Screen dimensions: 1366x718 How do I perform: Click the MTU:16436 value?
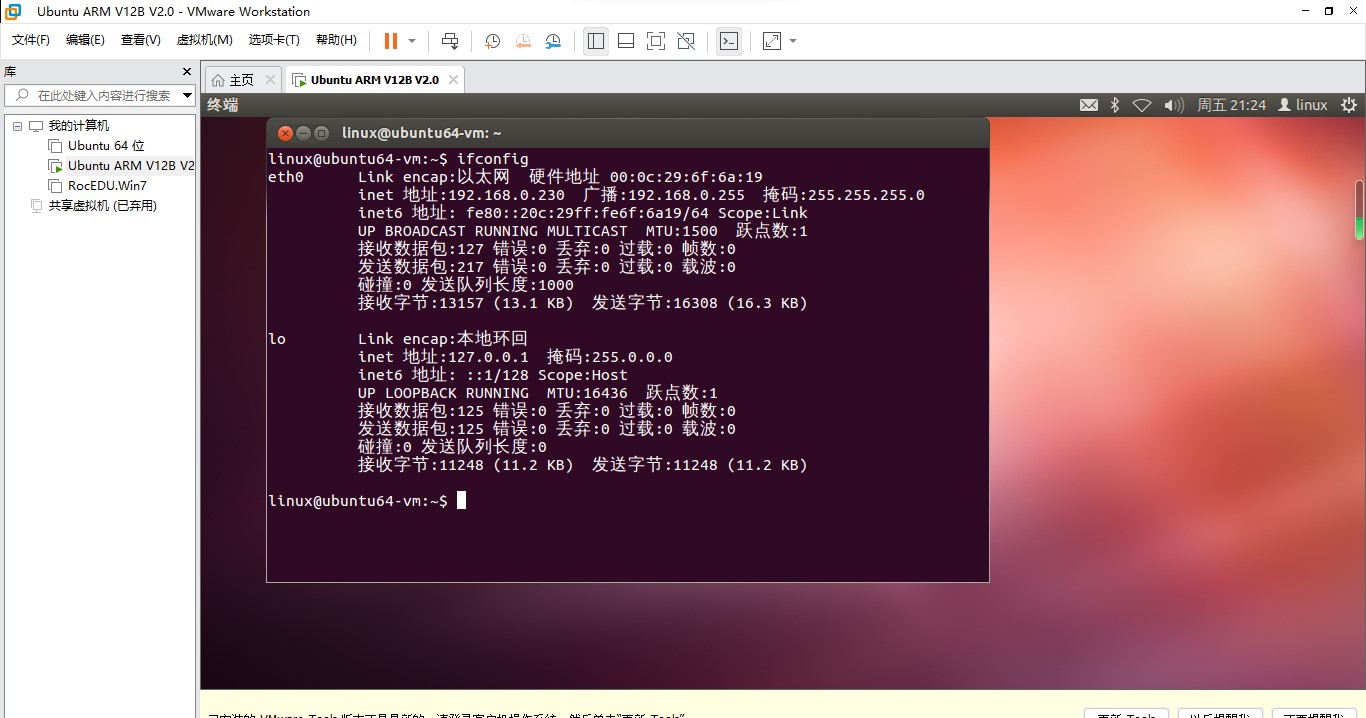[x=587, y=393]
